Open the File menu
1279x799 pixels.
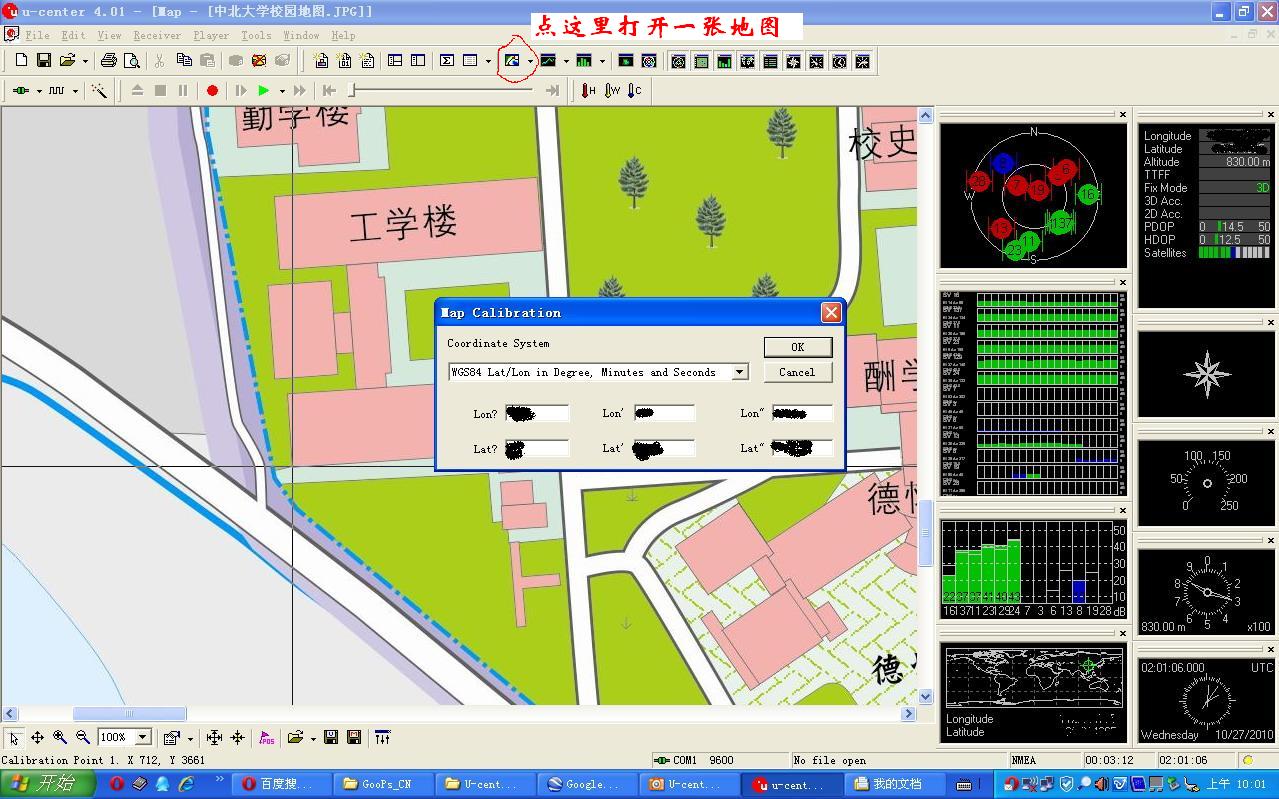coord(37,35)
